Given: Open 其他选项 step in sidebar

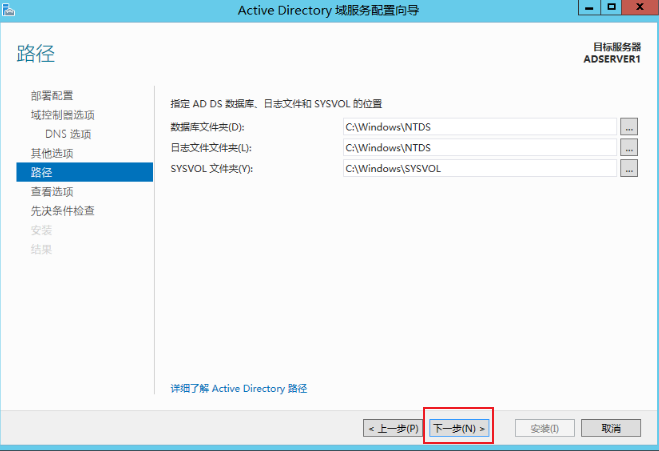Looking at the screenshot, I should coord(52,153).
